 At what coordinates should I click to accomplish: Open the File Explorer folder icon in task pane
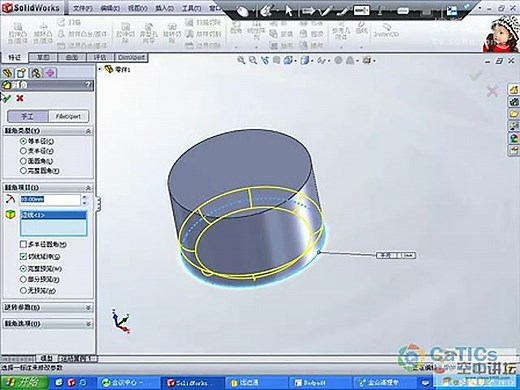(x=514, y=114)
